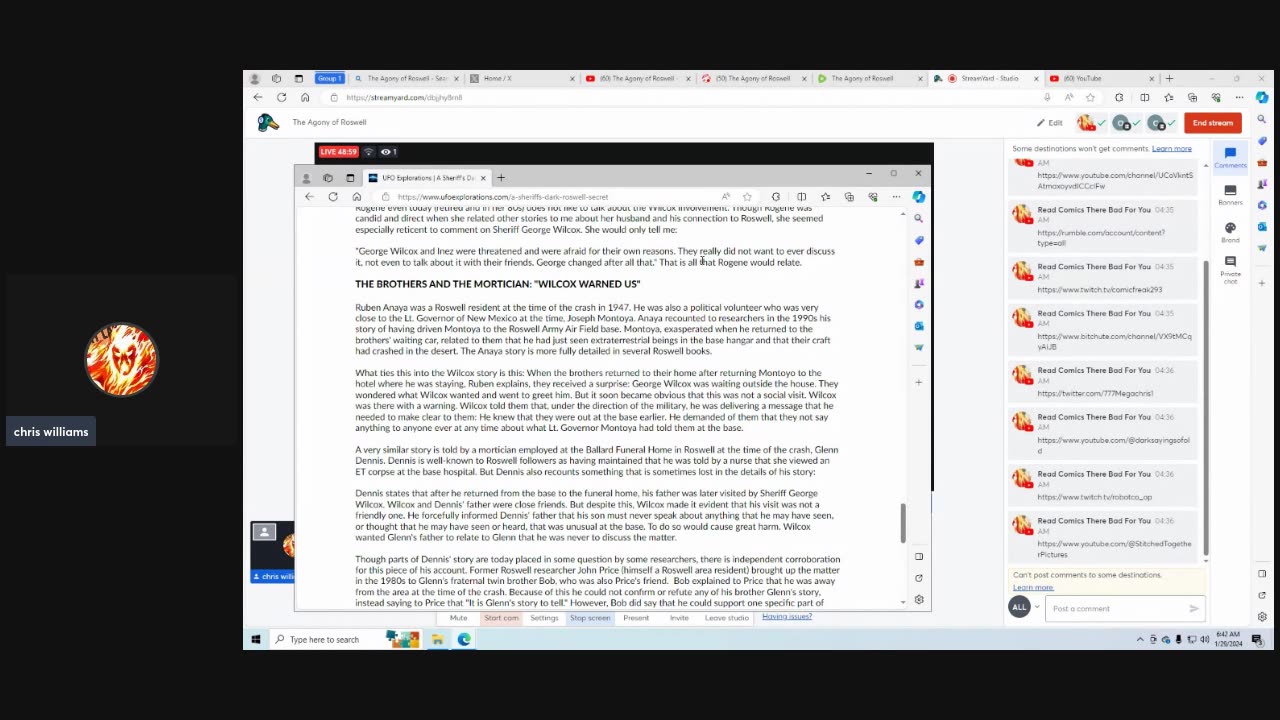The height and width of the screenshot is (720, 1280).
Task: Toggle the Start cam control
Action: coord(501,618)
